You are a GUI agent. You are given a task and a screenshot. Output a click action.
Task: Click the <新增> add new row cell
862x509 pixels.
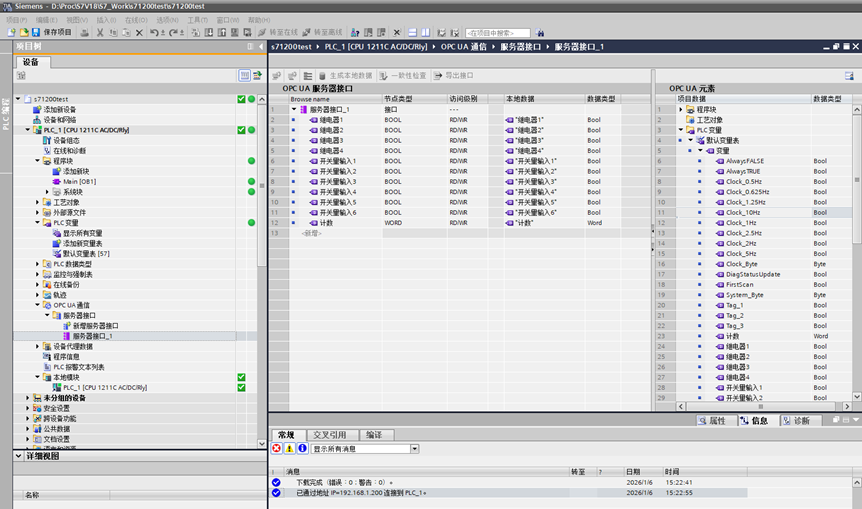[312, 233]
